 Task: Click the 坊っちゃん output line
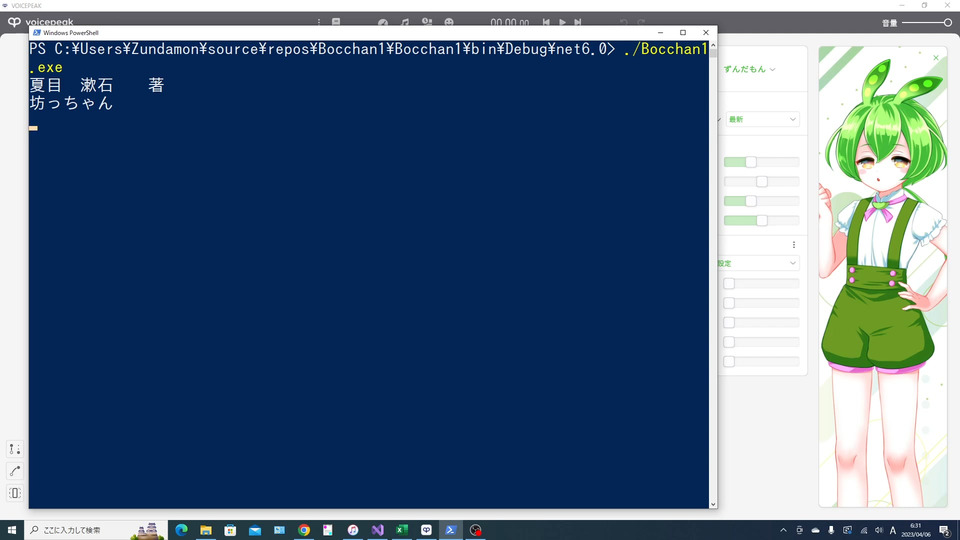pyautogui.click(x=72, y=103)
